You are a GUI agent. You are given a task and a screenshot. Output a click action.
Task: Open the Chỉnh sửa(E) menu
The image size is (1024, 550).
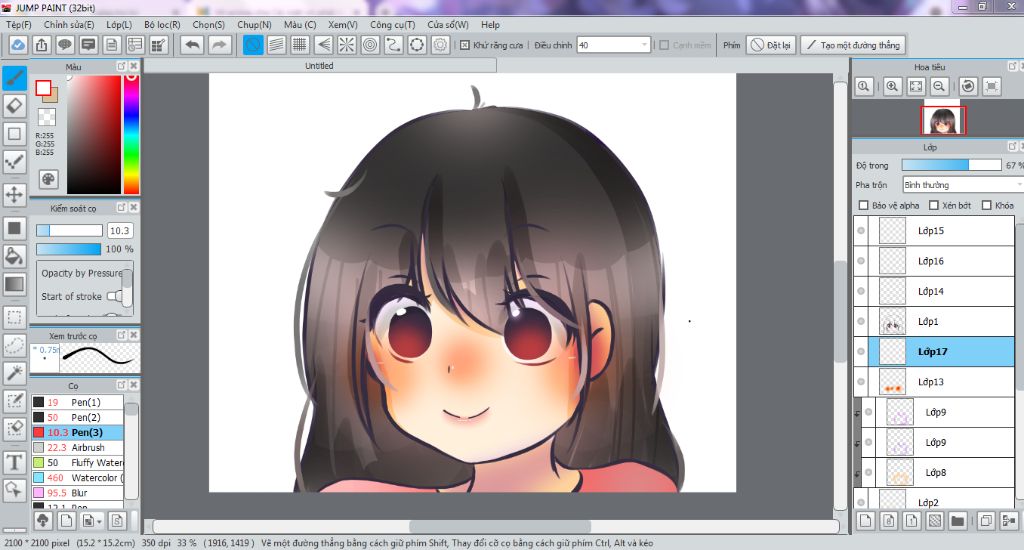pos(69,25)
